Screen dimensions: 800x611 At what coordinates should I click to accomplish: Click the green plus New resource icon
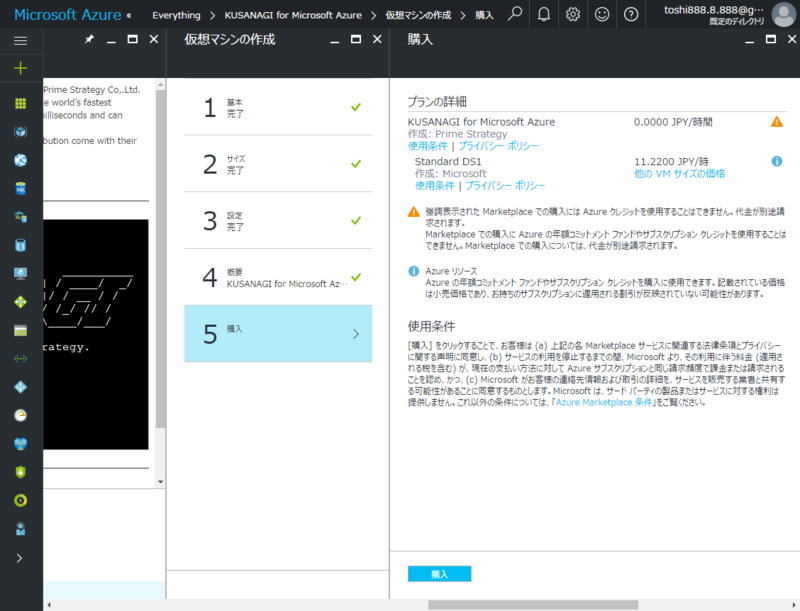[20, 68]
